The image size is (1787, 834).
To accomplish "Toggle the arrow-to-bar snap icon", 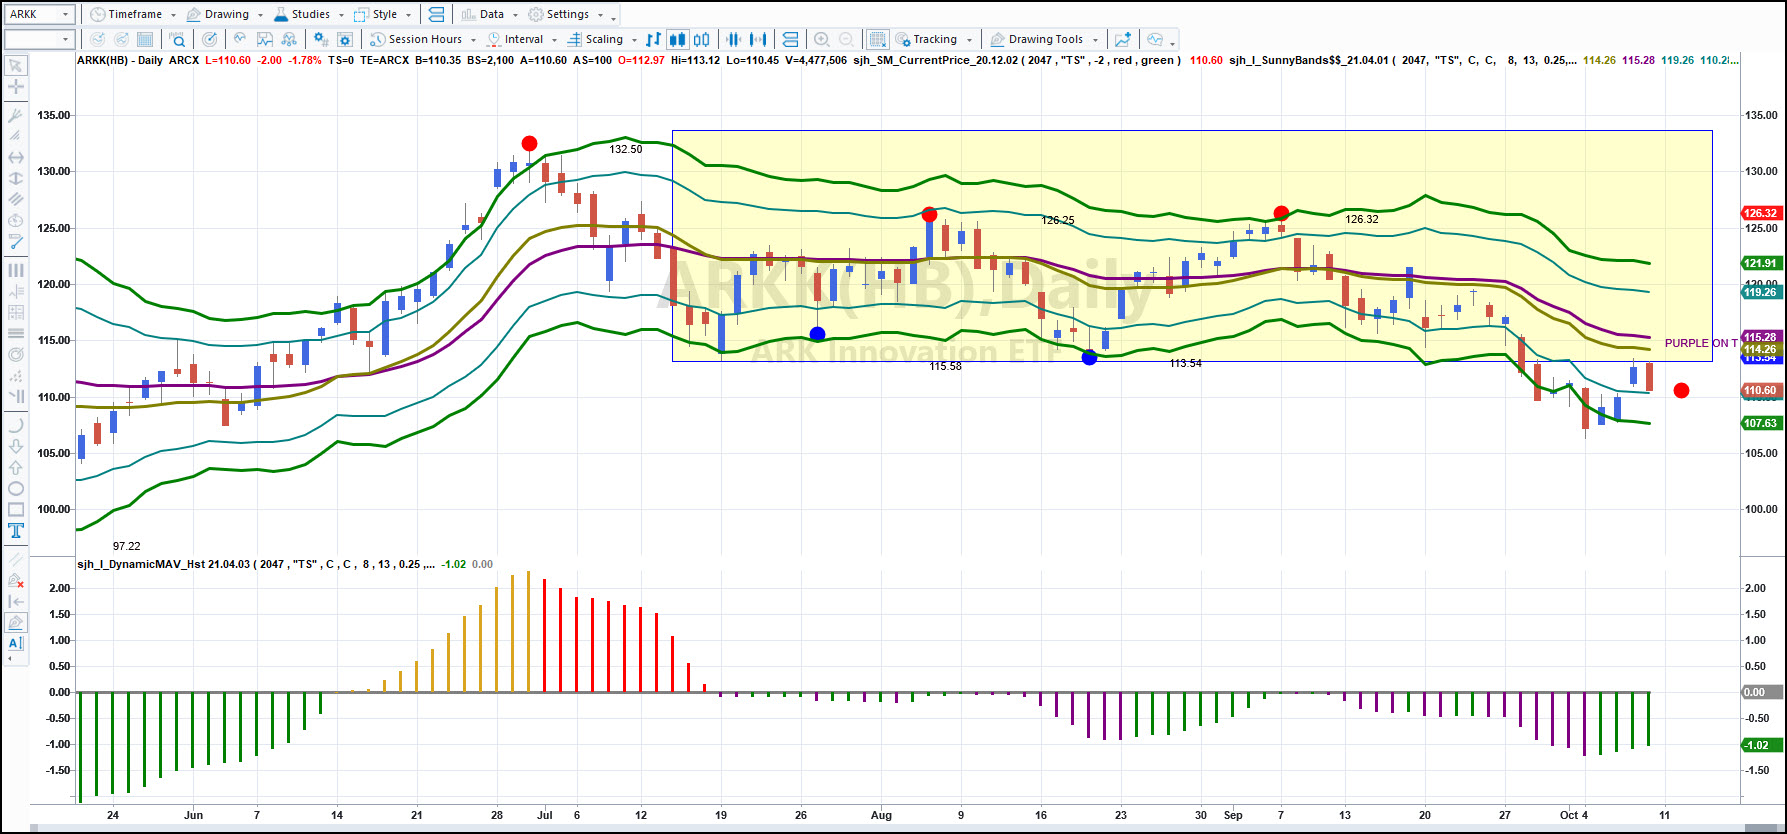I will pos(16,601).
